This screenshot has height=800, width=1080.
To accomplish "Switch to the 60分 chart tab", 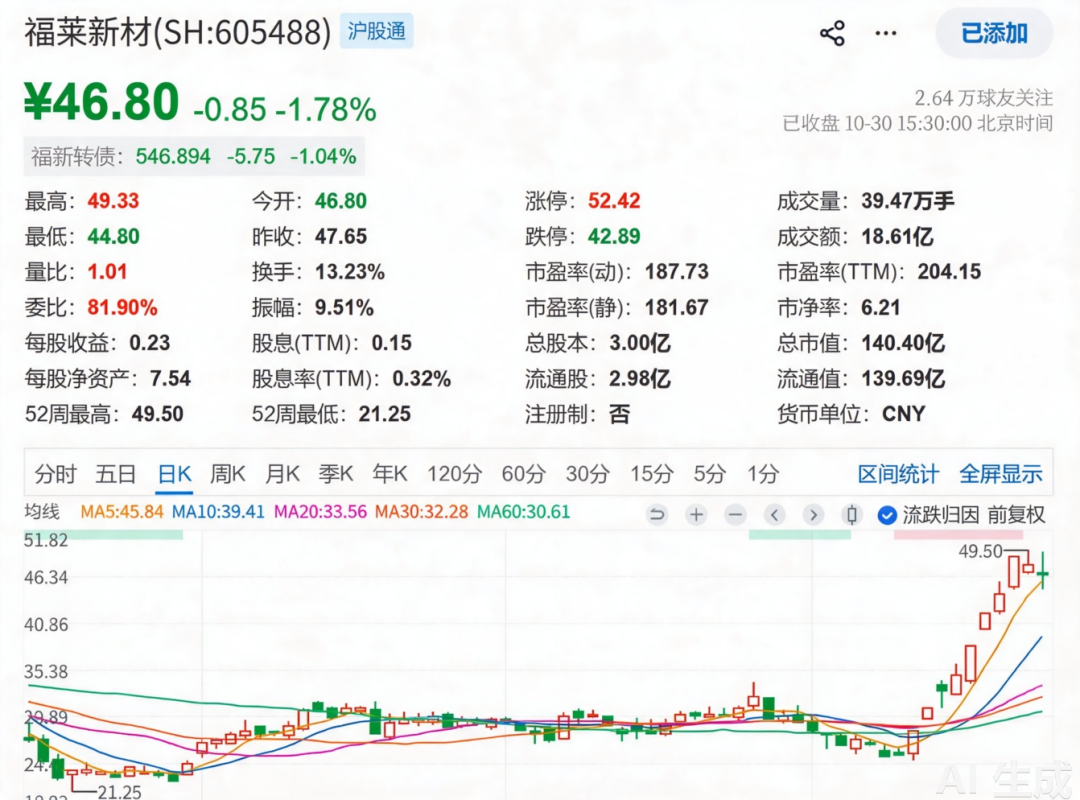I will 523,474.
